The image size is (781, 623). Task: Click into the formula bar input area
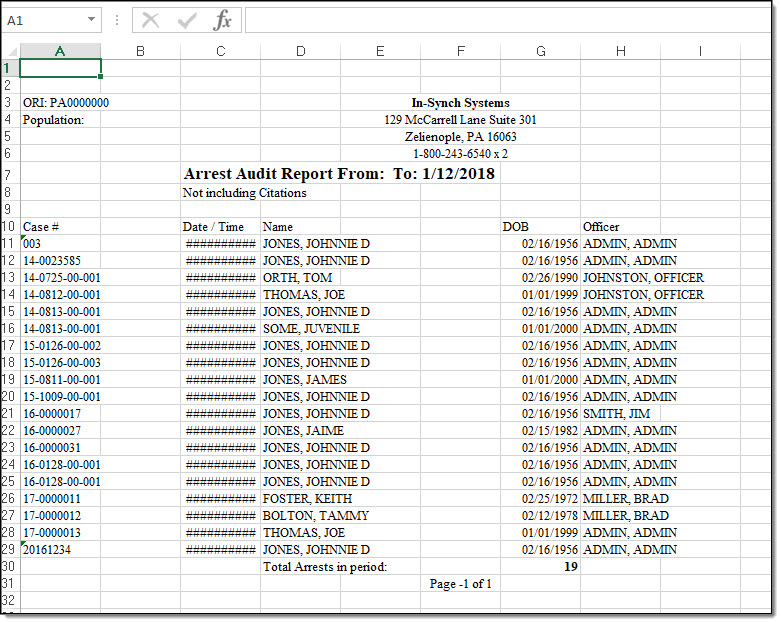500,20
